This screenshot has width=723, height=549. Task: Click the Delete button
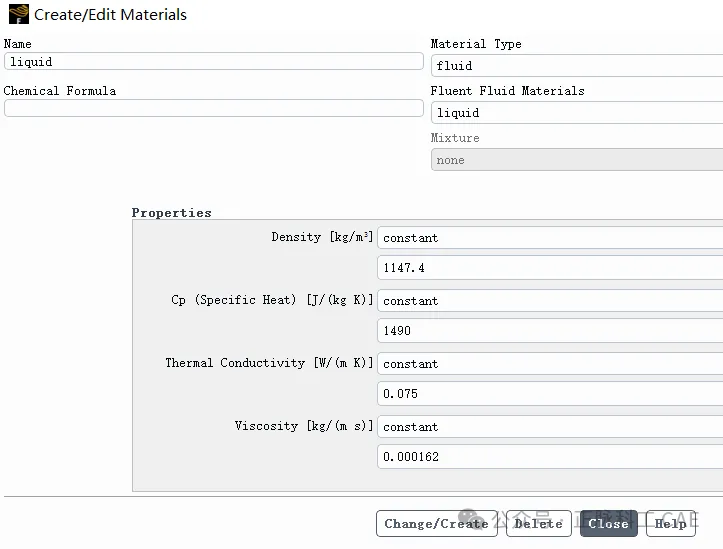coord(539,524)
